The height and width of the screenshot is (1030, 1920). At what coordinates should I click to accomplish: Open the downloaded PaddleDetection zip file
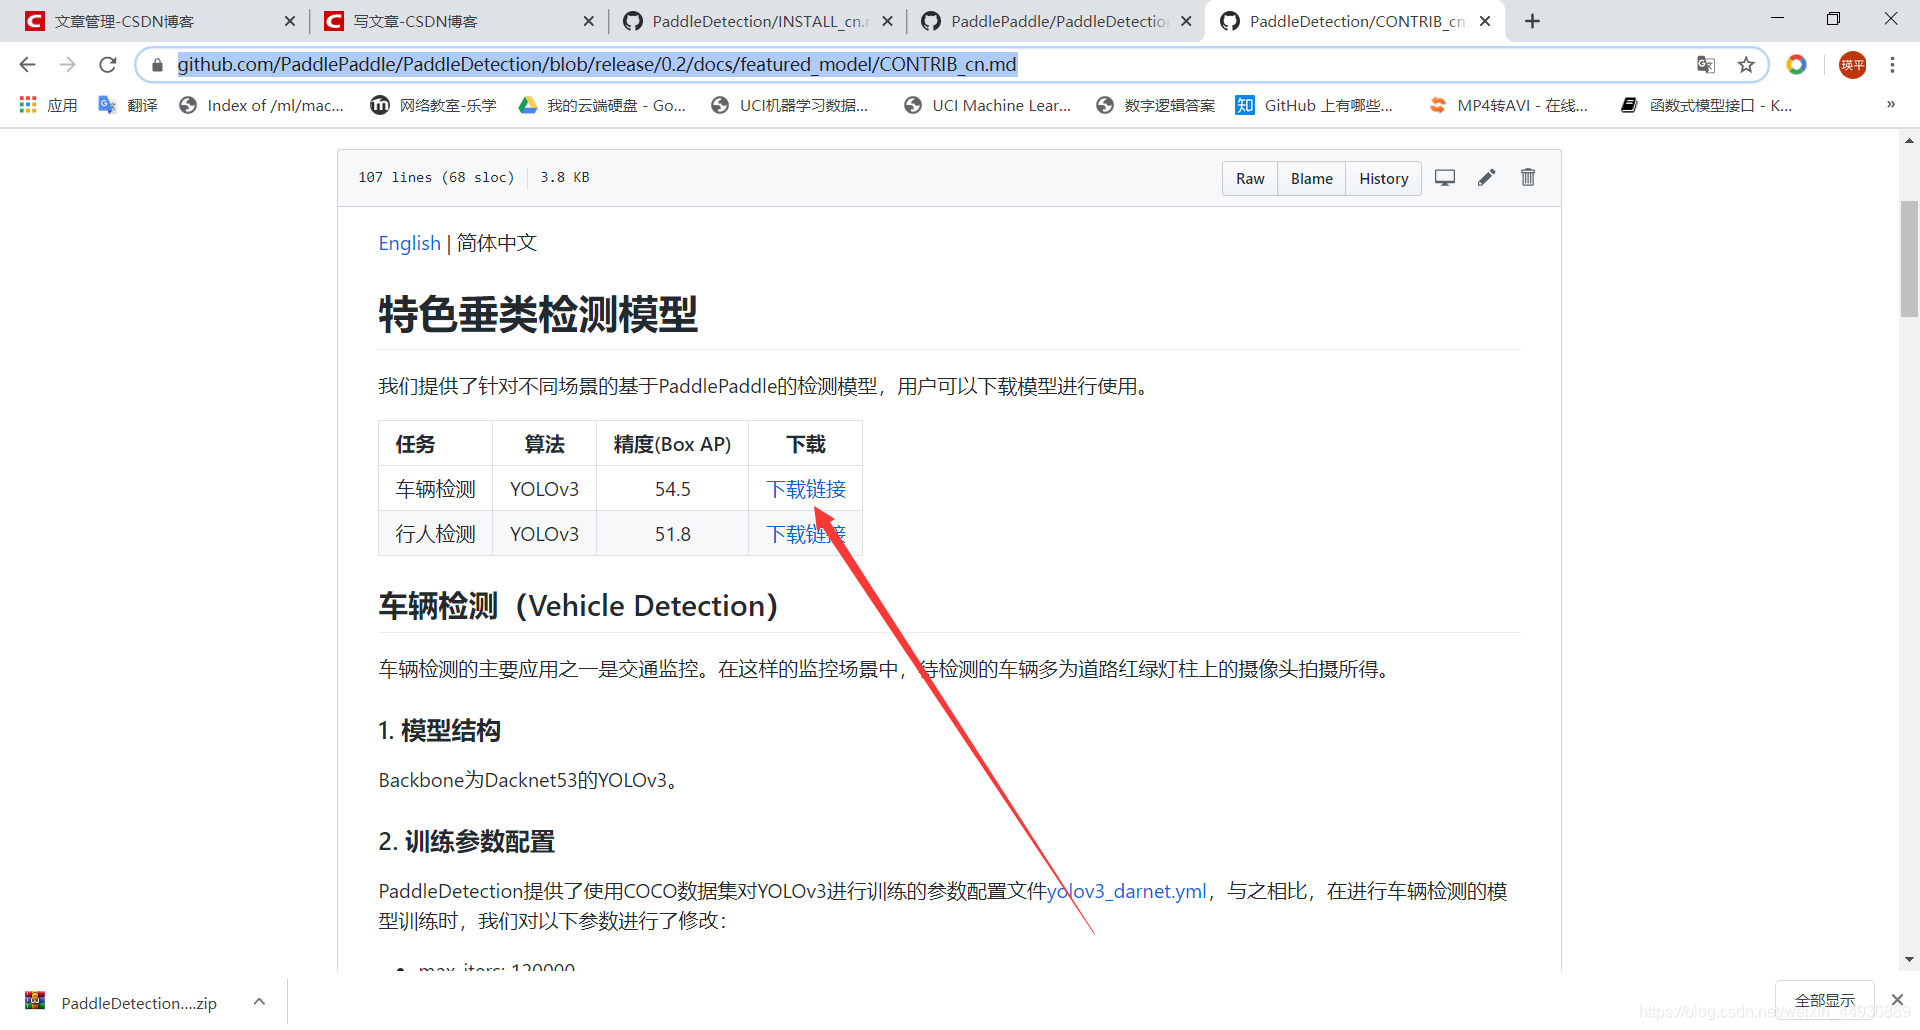tap(121, 1002)
